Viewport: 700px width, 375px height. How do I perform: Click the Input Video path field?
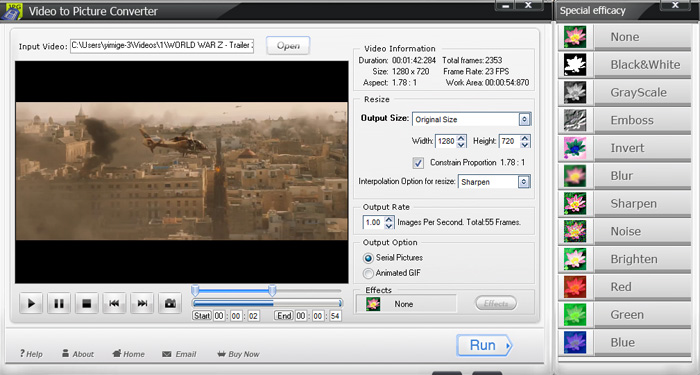(162, 46)
